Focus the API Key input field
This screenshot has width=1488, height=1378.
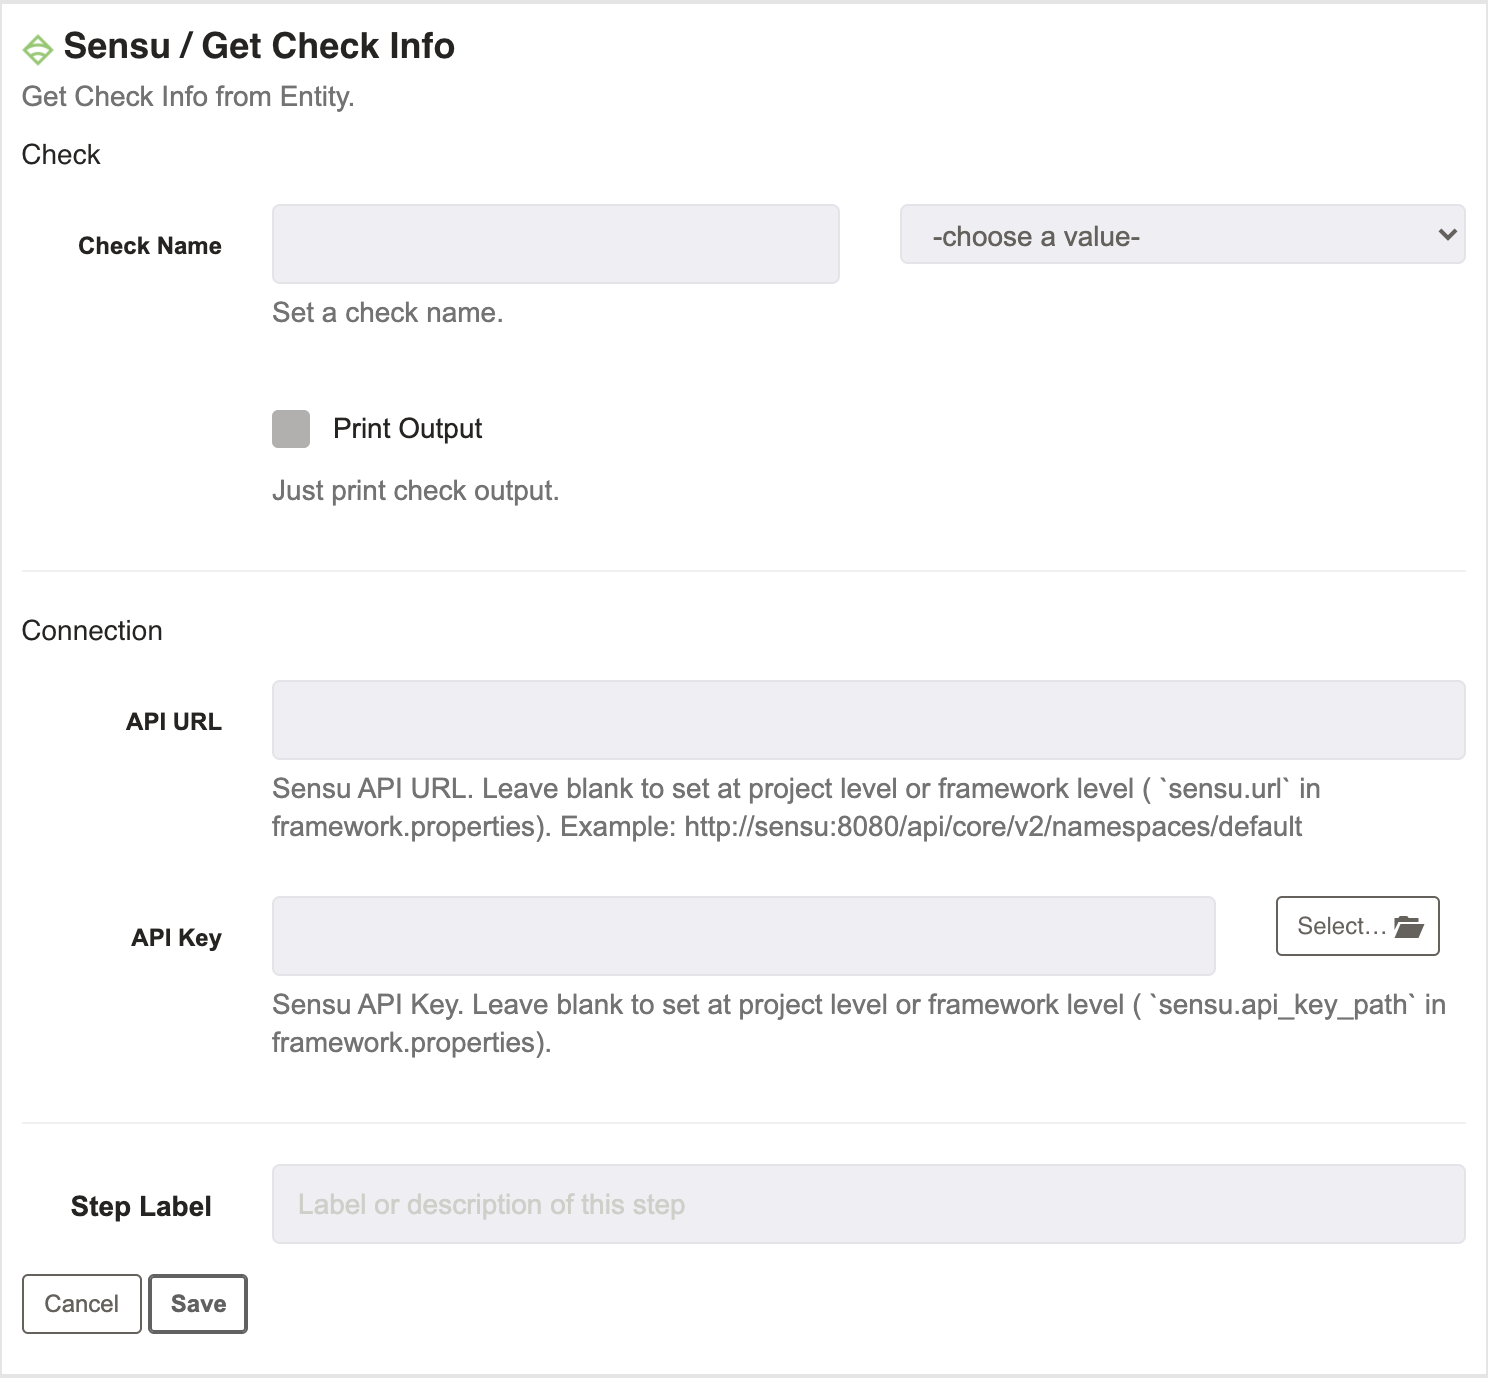744,936
